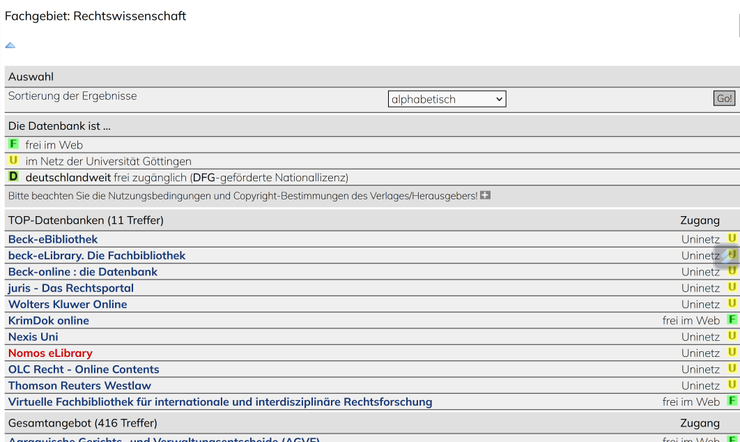Click 'im Netz der Universität Göttingen' text
Viewport: 740px width, 442px height.
(x=109, y=161)
